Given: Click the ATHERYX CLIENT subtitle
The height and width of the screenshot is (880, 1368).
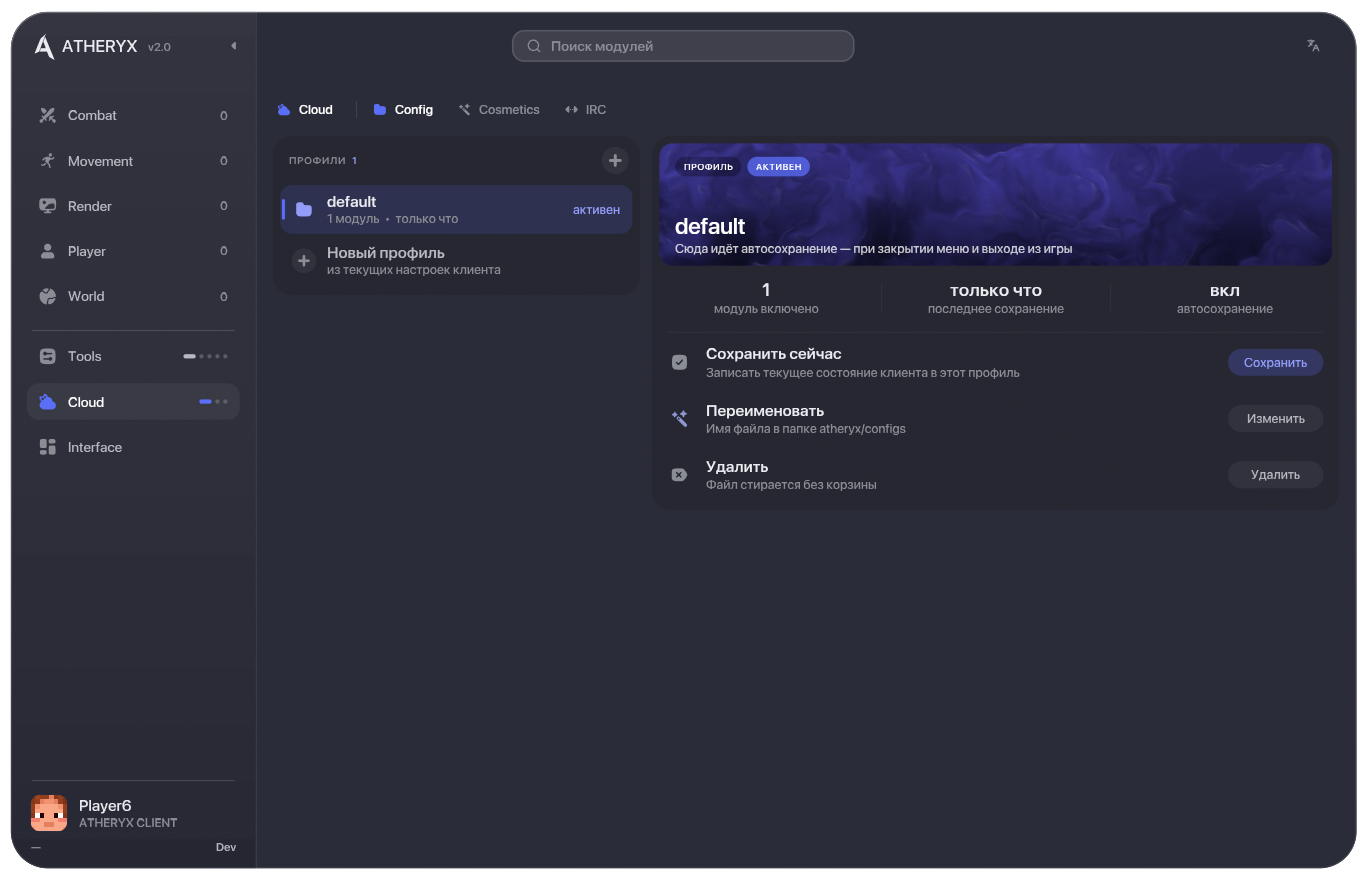Looking at the screenshot, I should click(x=128, y=823).
